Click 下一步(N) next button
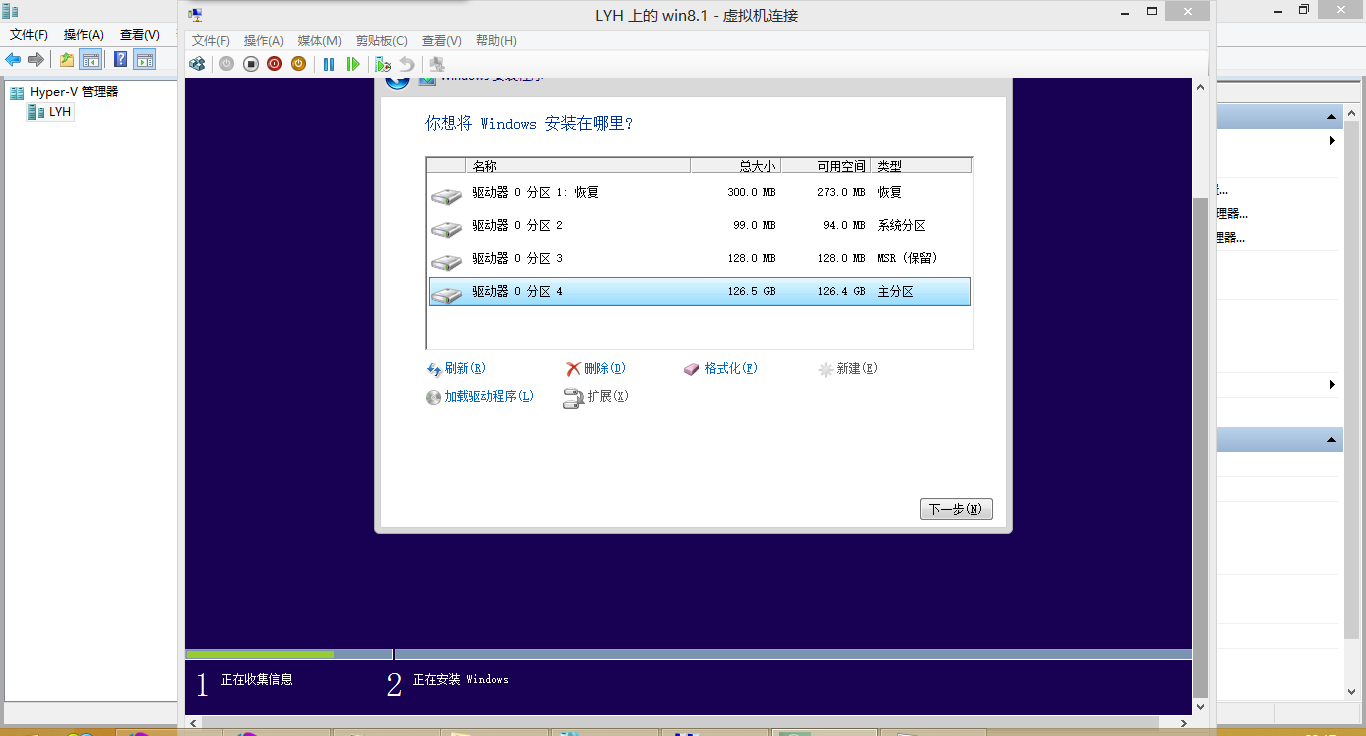The image size is (1366, 736). (956, 509)
